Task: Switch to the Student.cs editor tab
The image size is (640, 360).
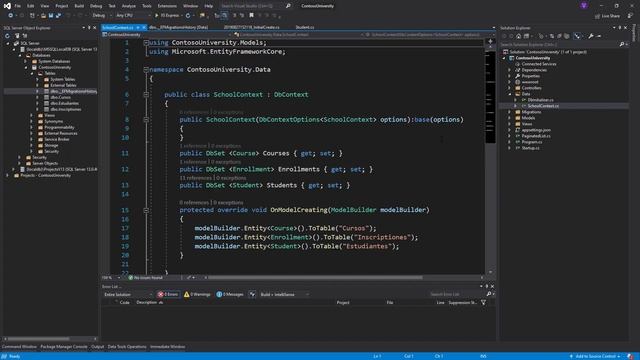Action: (x=305, y=27)
